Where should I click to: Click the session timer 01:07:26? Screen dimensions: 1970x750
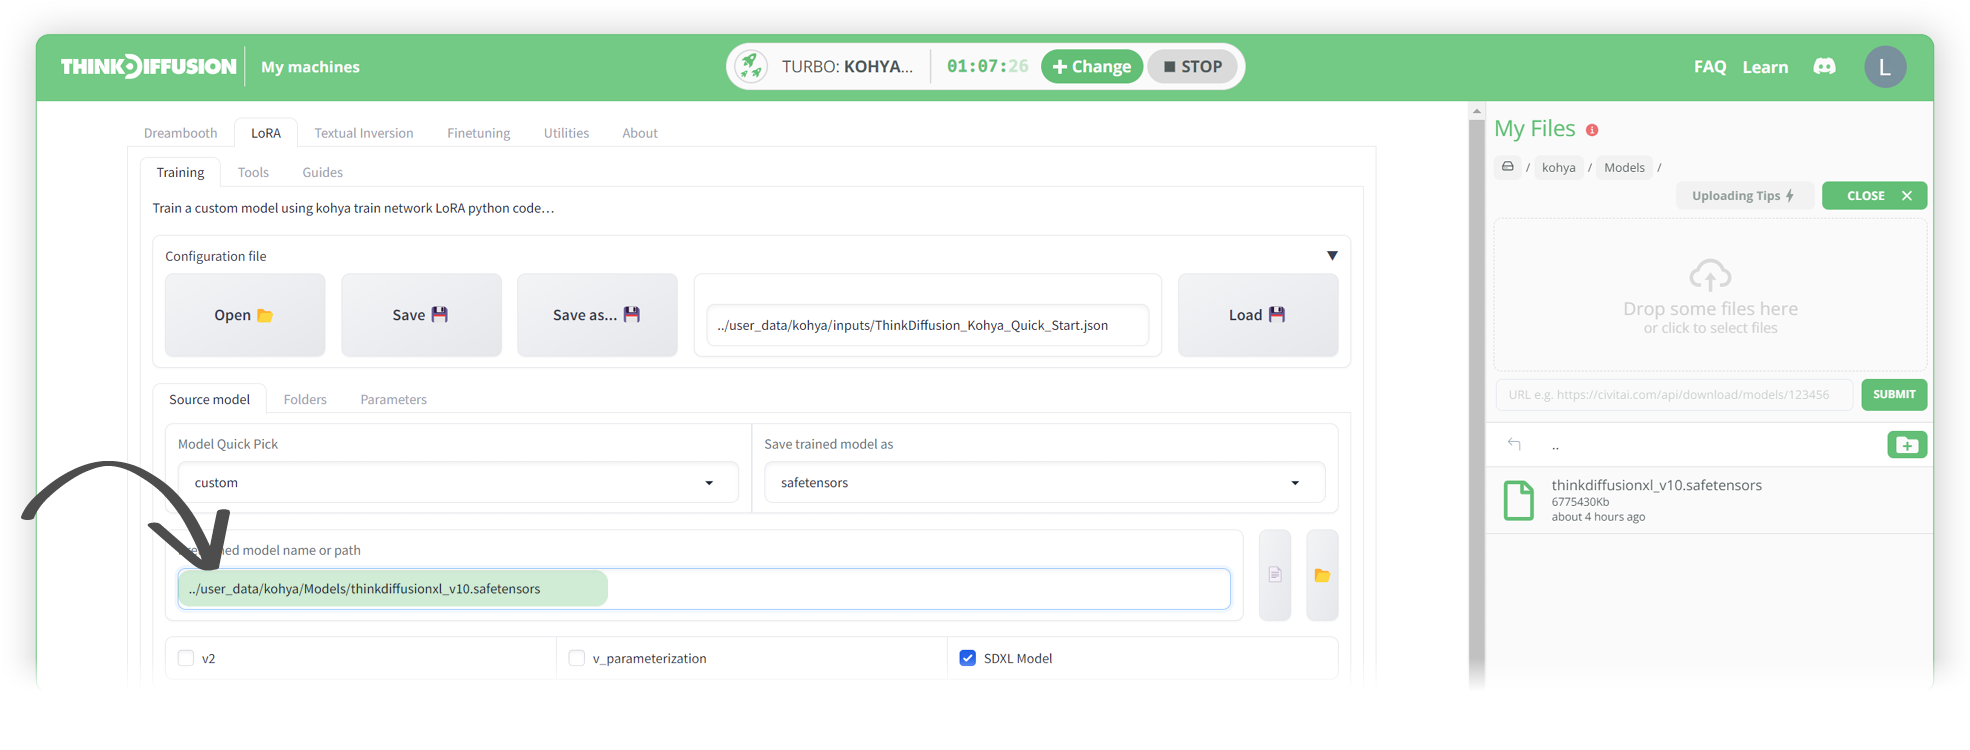(987, 67)
